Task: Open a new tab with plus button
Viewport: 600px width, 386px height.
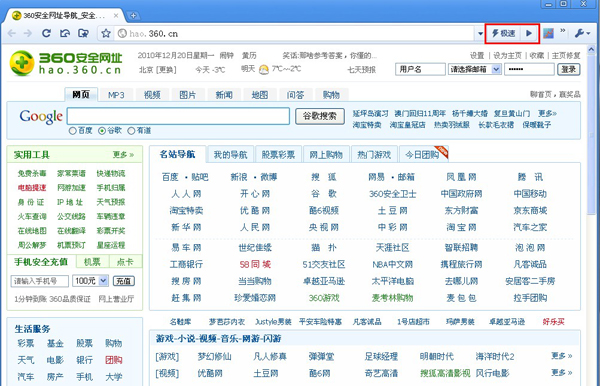Action: [134, 16]
